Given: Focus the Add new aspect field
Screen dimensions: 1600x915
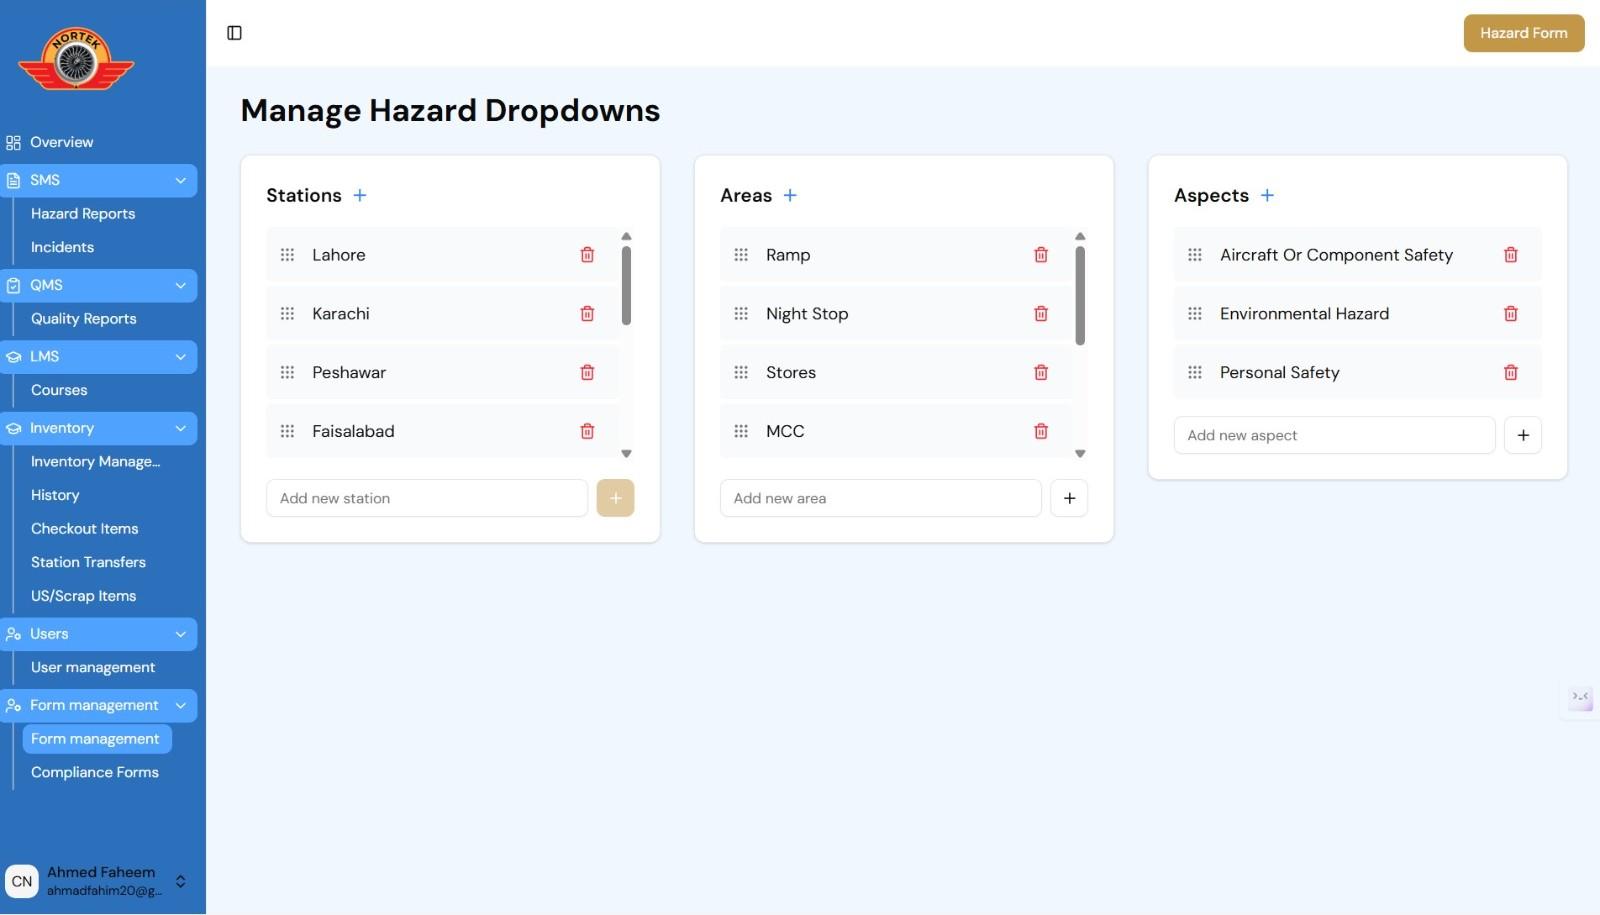Looking at the screenshot, I should 1335,435.
